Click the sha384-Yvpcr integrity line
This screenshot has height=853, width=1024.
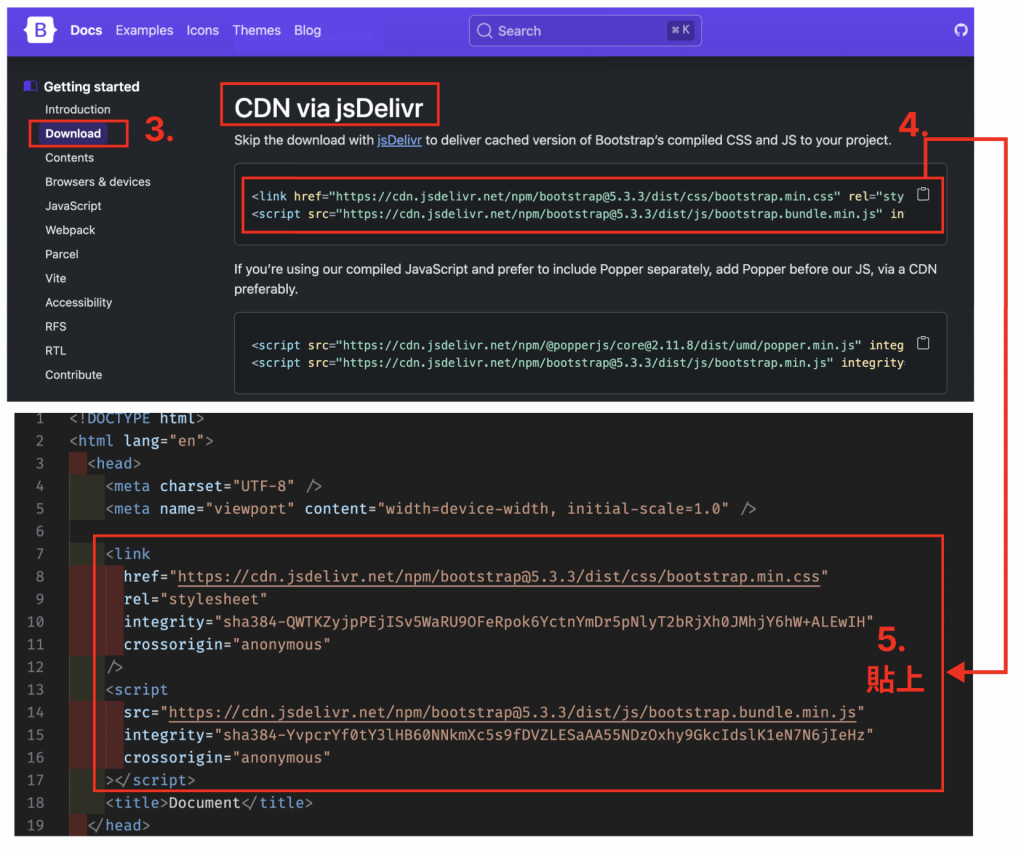point(498,735)
